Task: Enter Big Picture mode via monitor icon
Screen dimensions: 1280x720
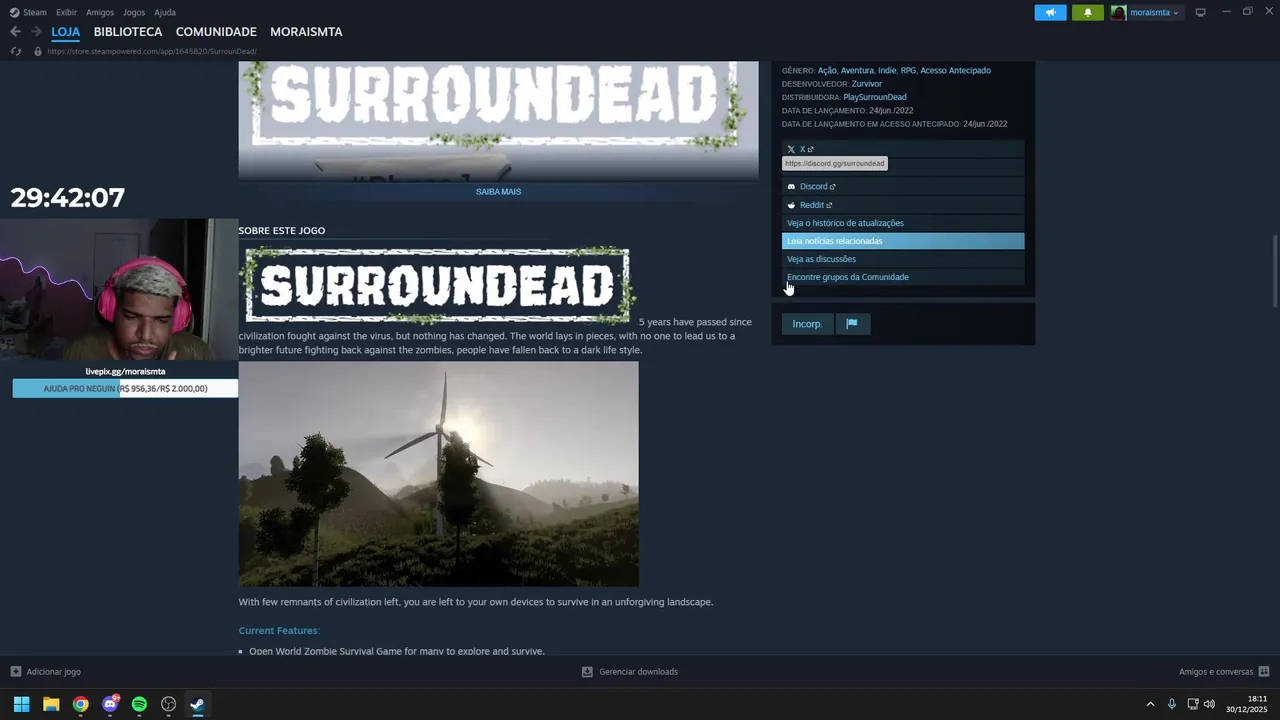Action: 1200,12
